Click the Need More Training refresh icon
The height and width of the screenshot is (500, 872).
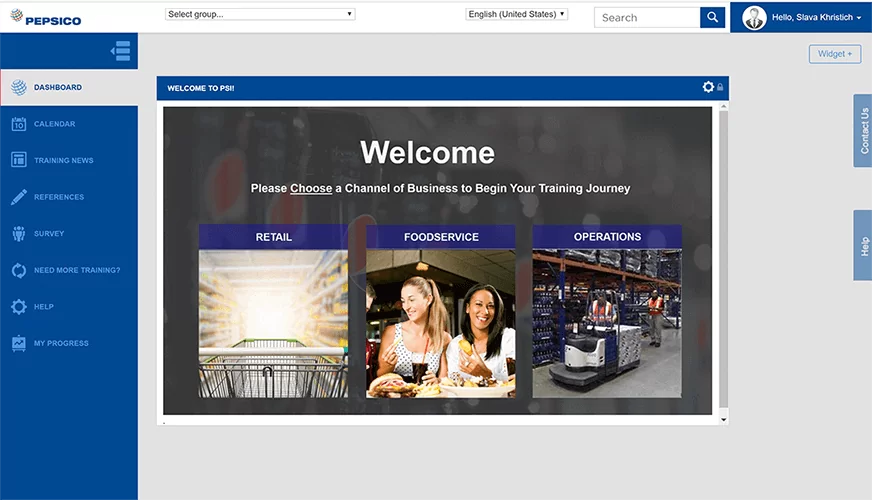(x=19, y=270)
